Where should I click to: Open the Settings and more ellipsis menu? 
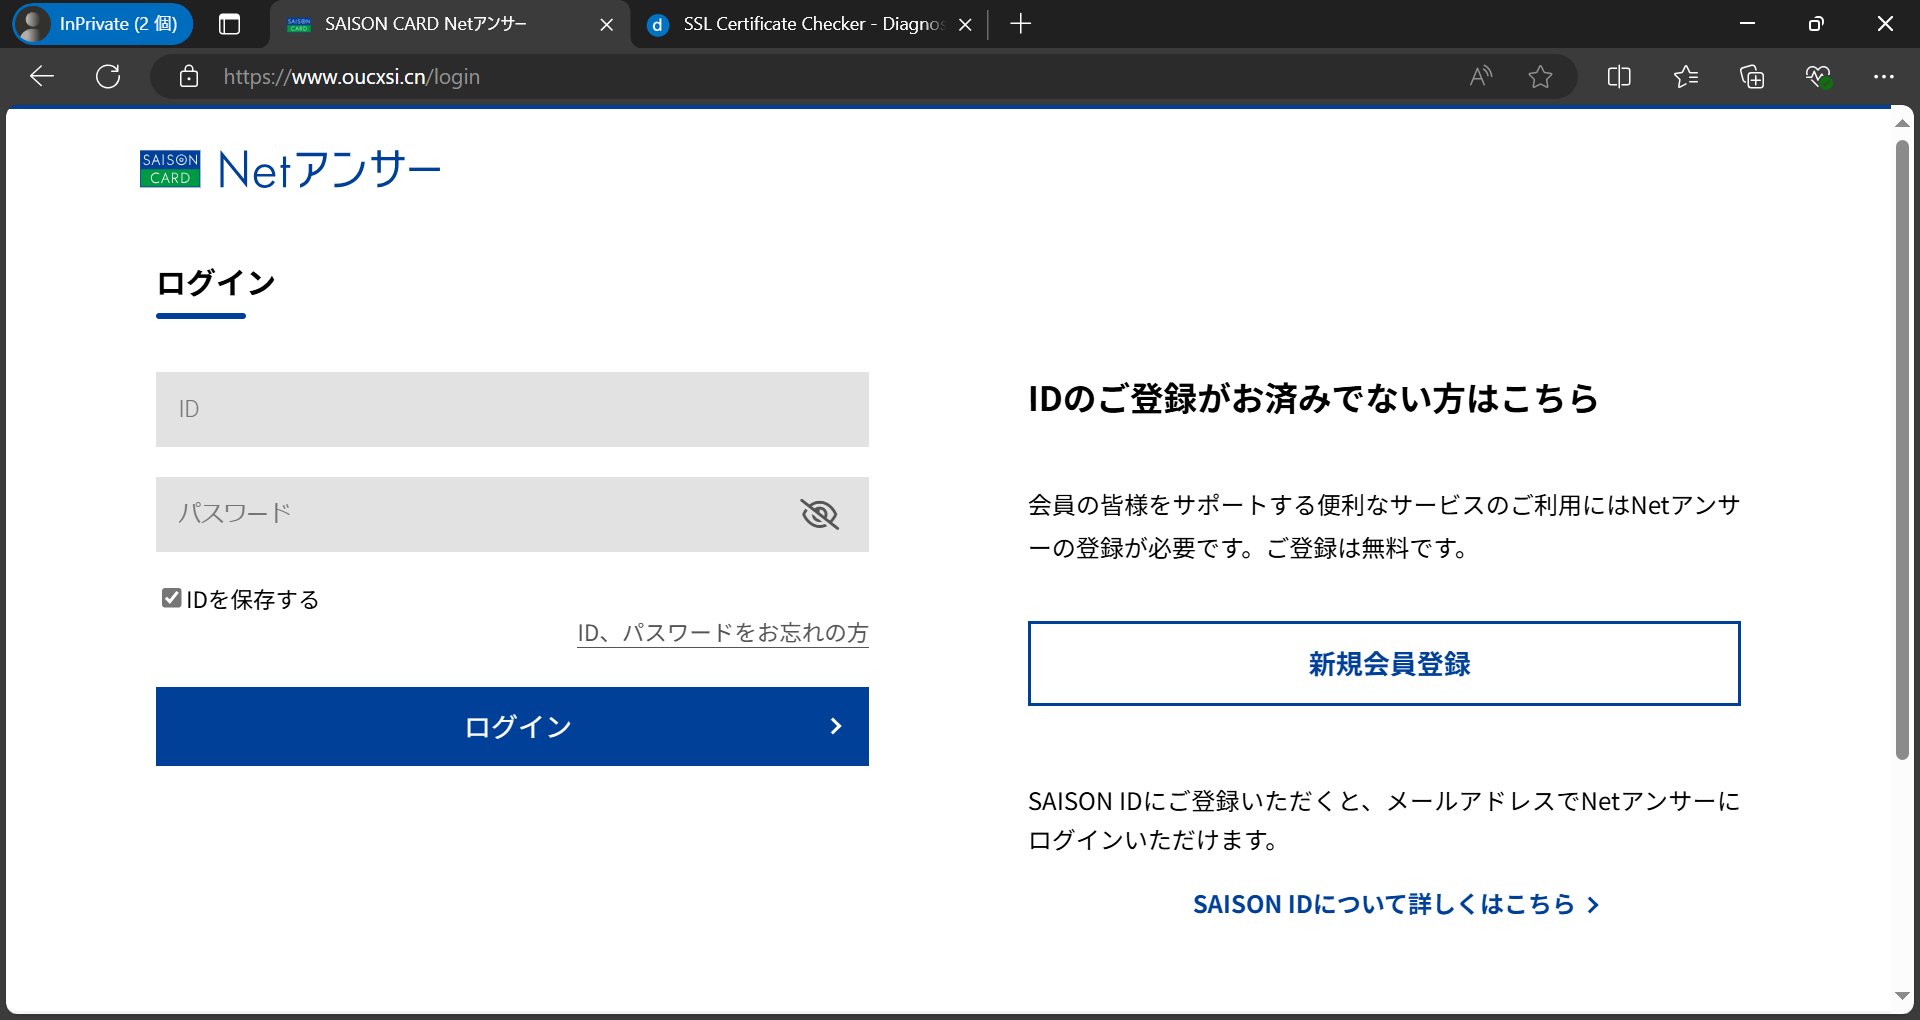pos(1884,77)
